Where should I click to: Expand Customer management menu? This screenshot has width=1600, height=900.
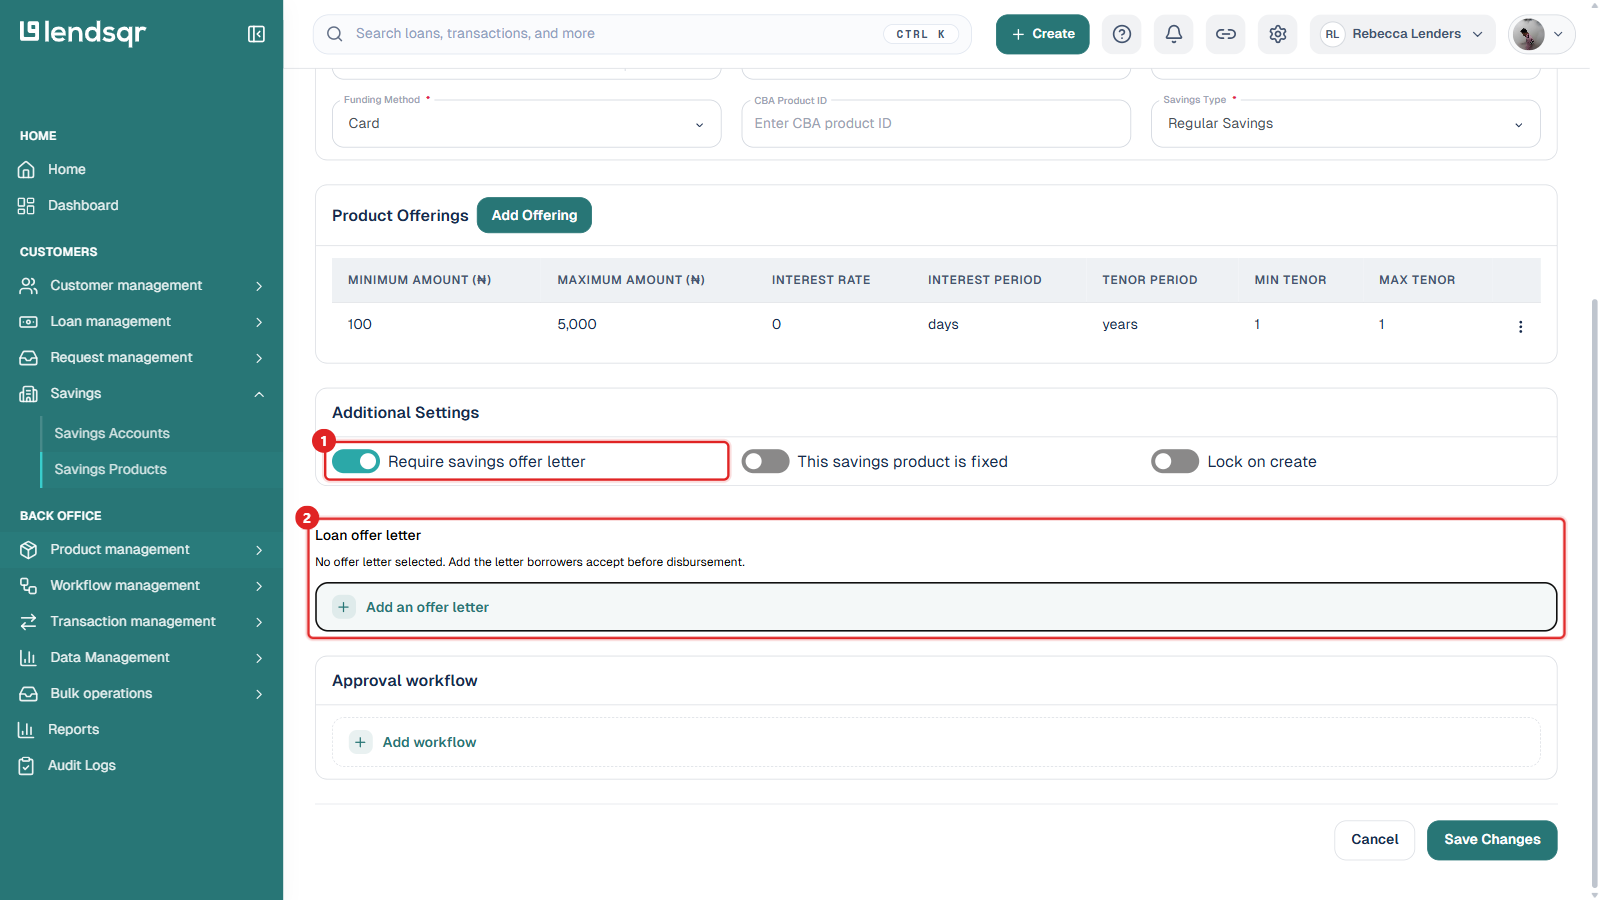click(141, 285)
